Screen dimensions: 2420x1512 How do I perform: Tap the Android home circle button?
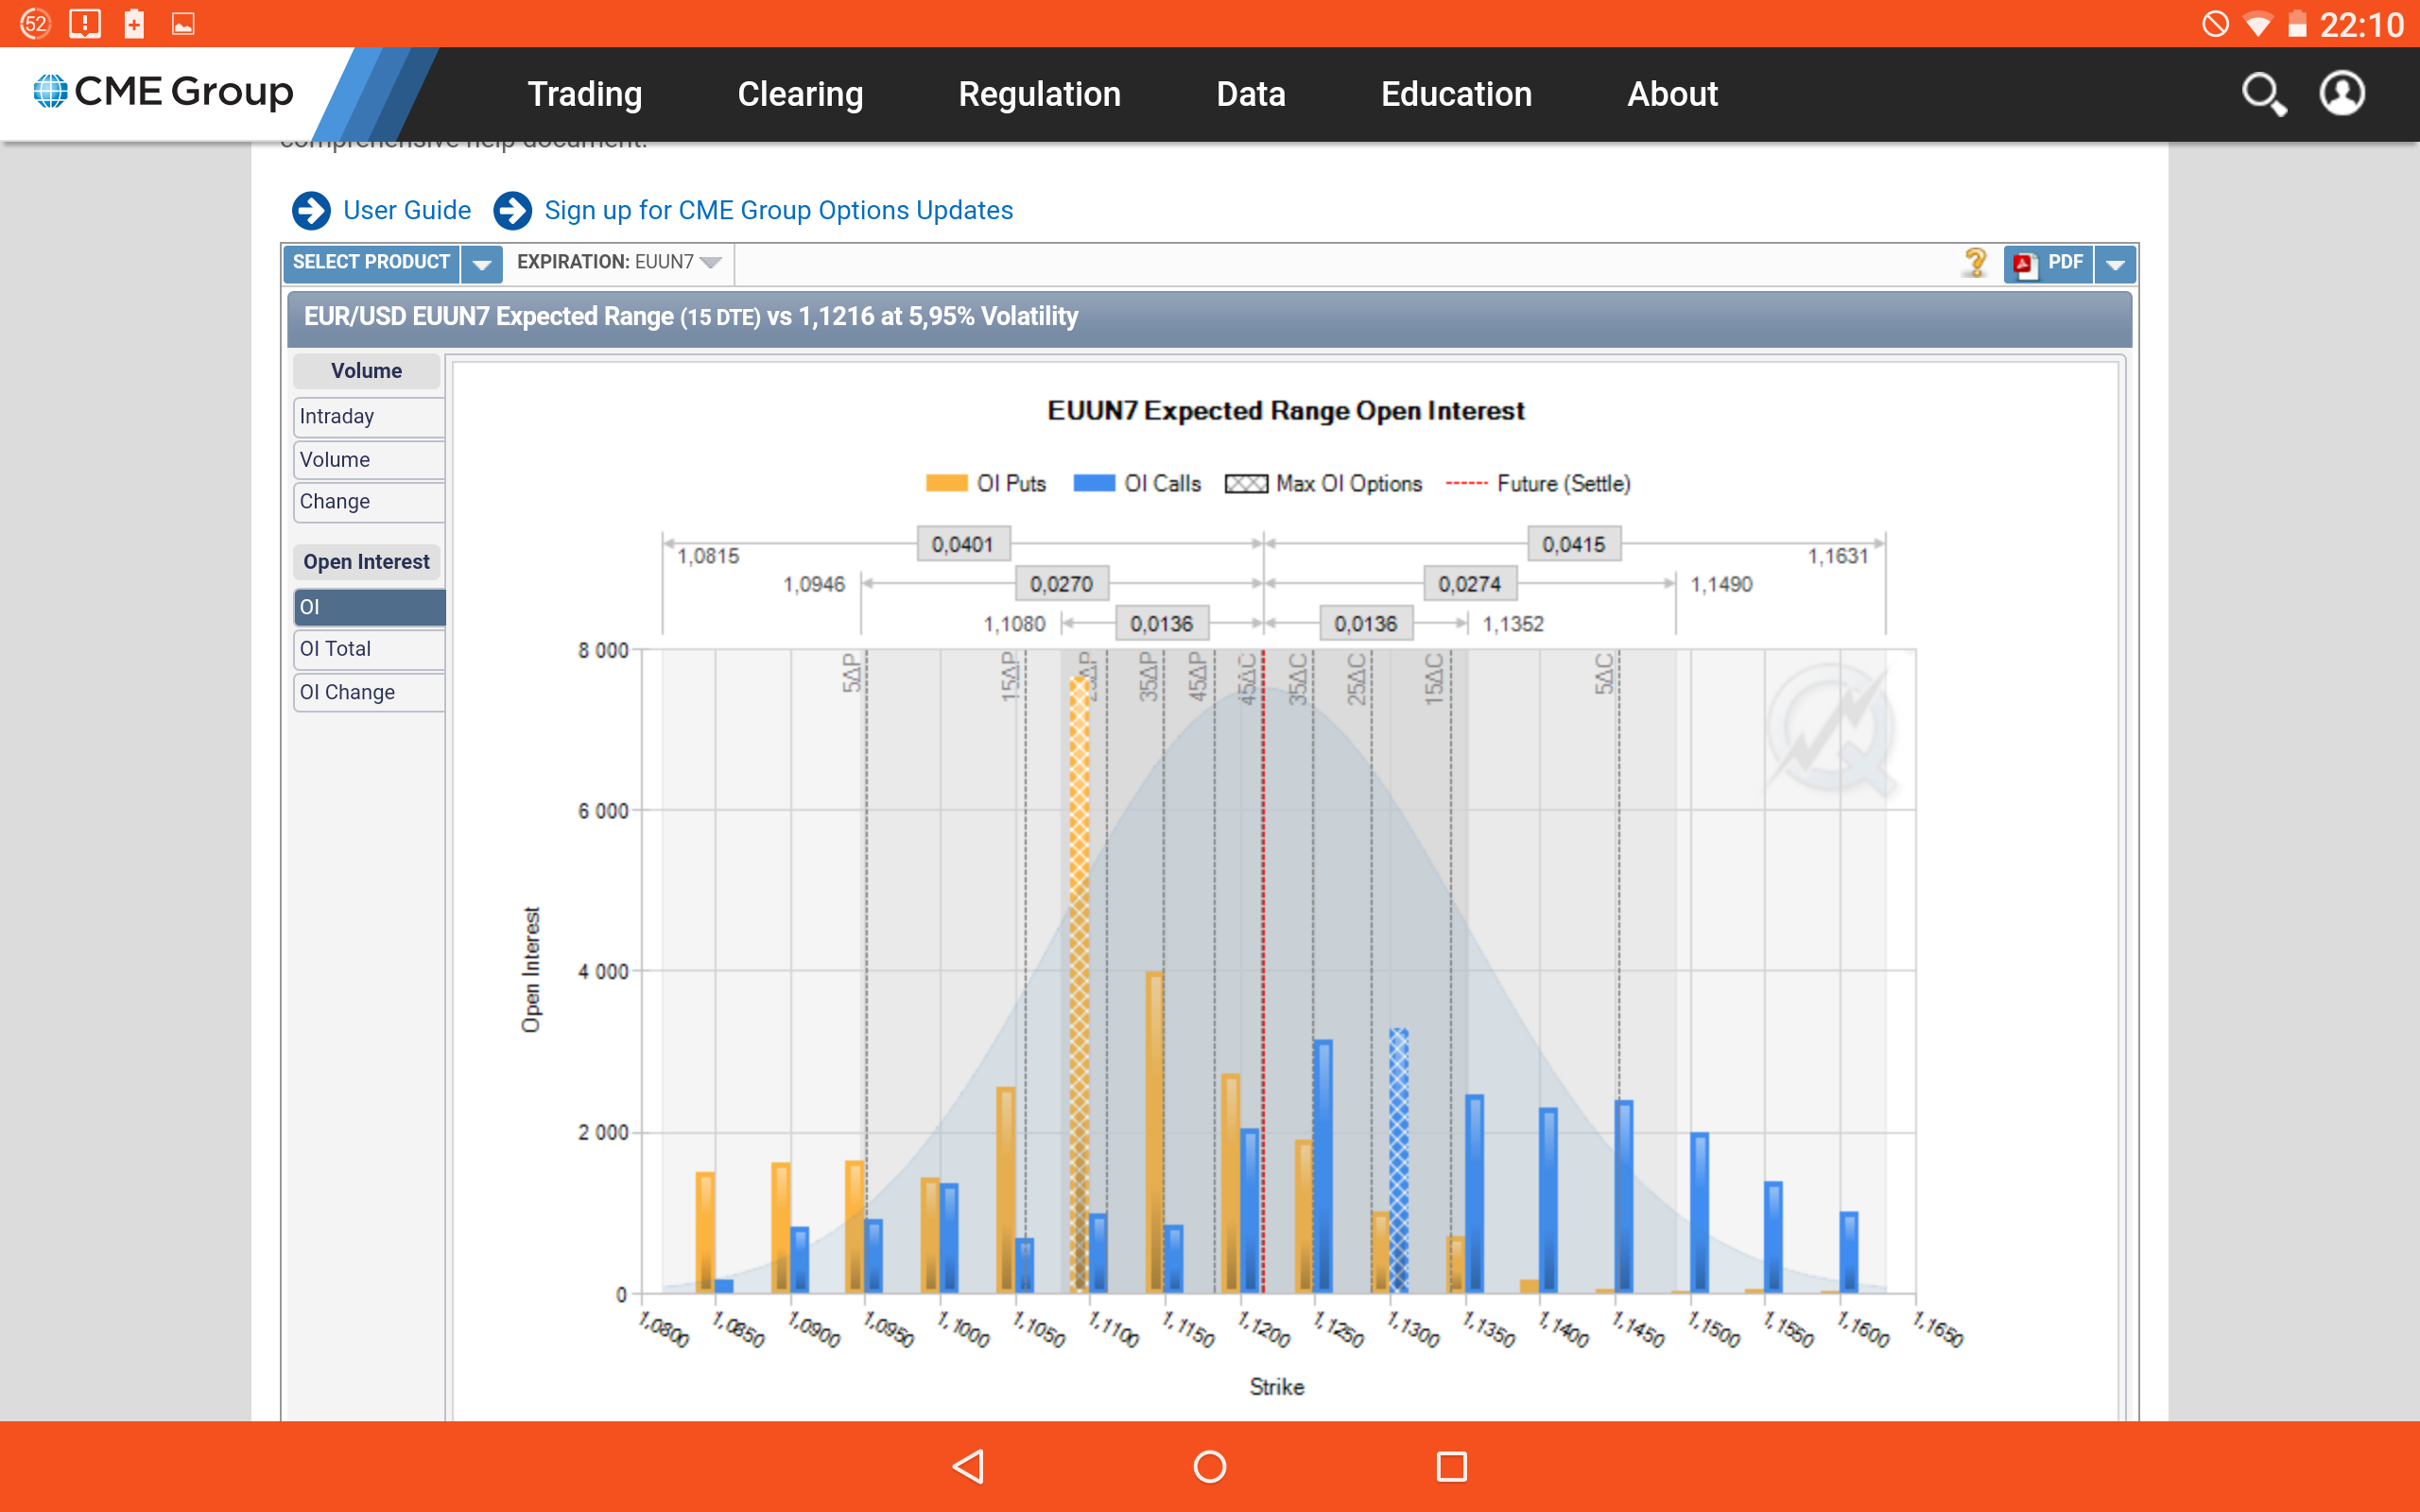point(1210,1466)
